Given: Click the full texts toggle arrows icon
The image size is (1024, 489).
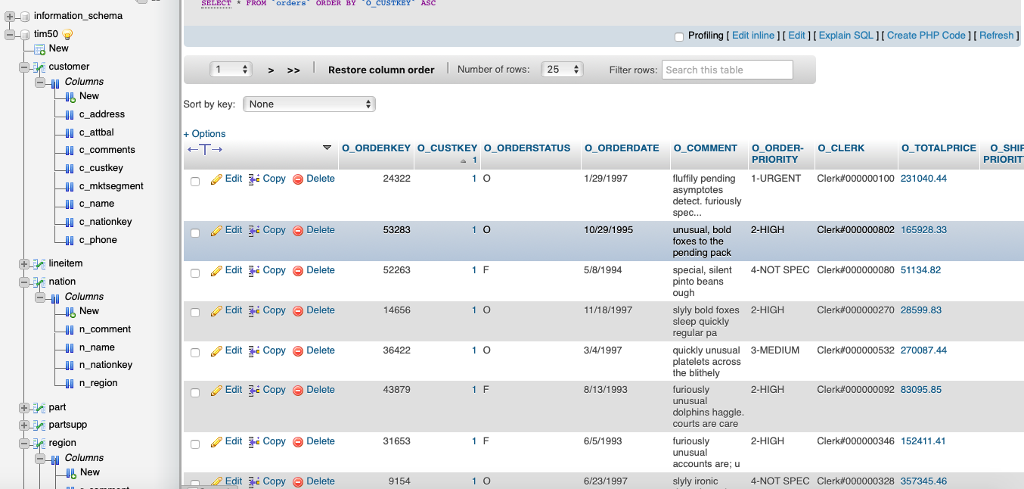Looking at the screenshot, I should (x=205, y=150).
